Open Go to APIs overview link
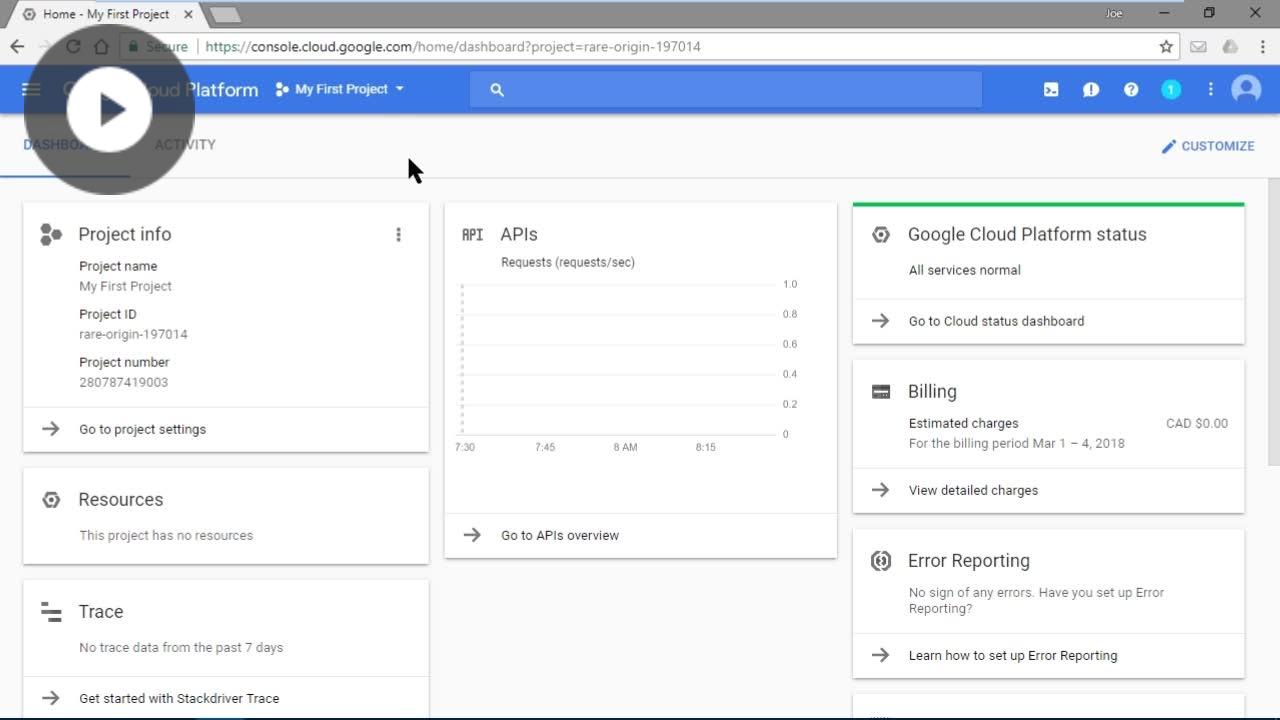 click(x=560, y=535)
